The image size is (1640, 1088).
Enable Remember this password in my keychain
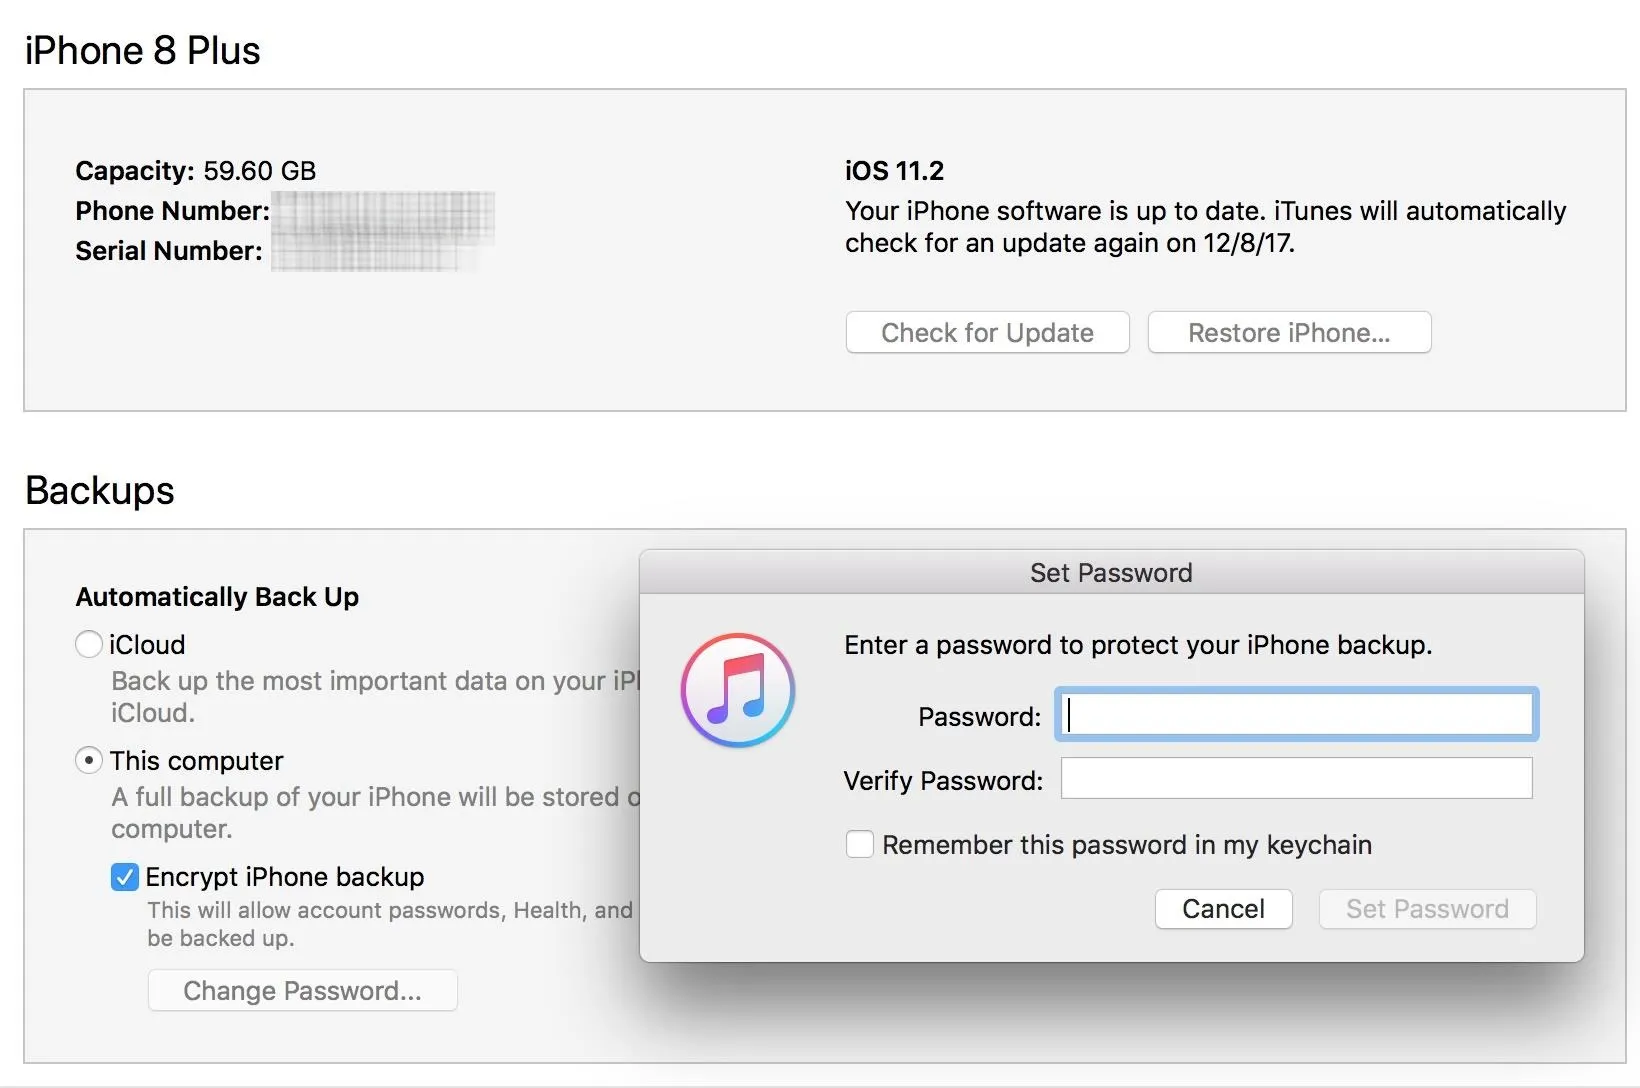pyautogui.click(x=860, y=844)
